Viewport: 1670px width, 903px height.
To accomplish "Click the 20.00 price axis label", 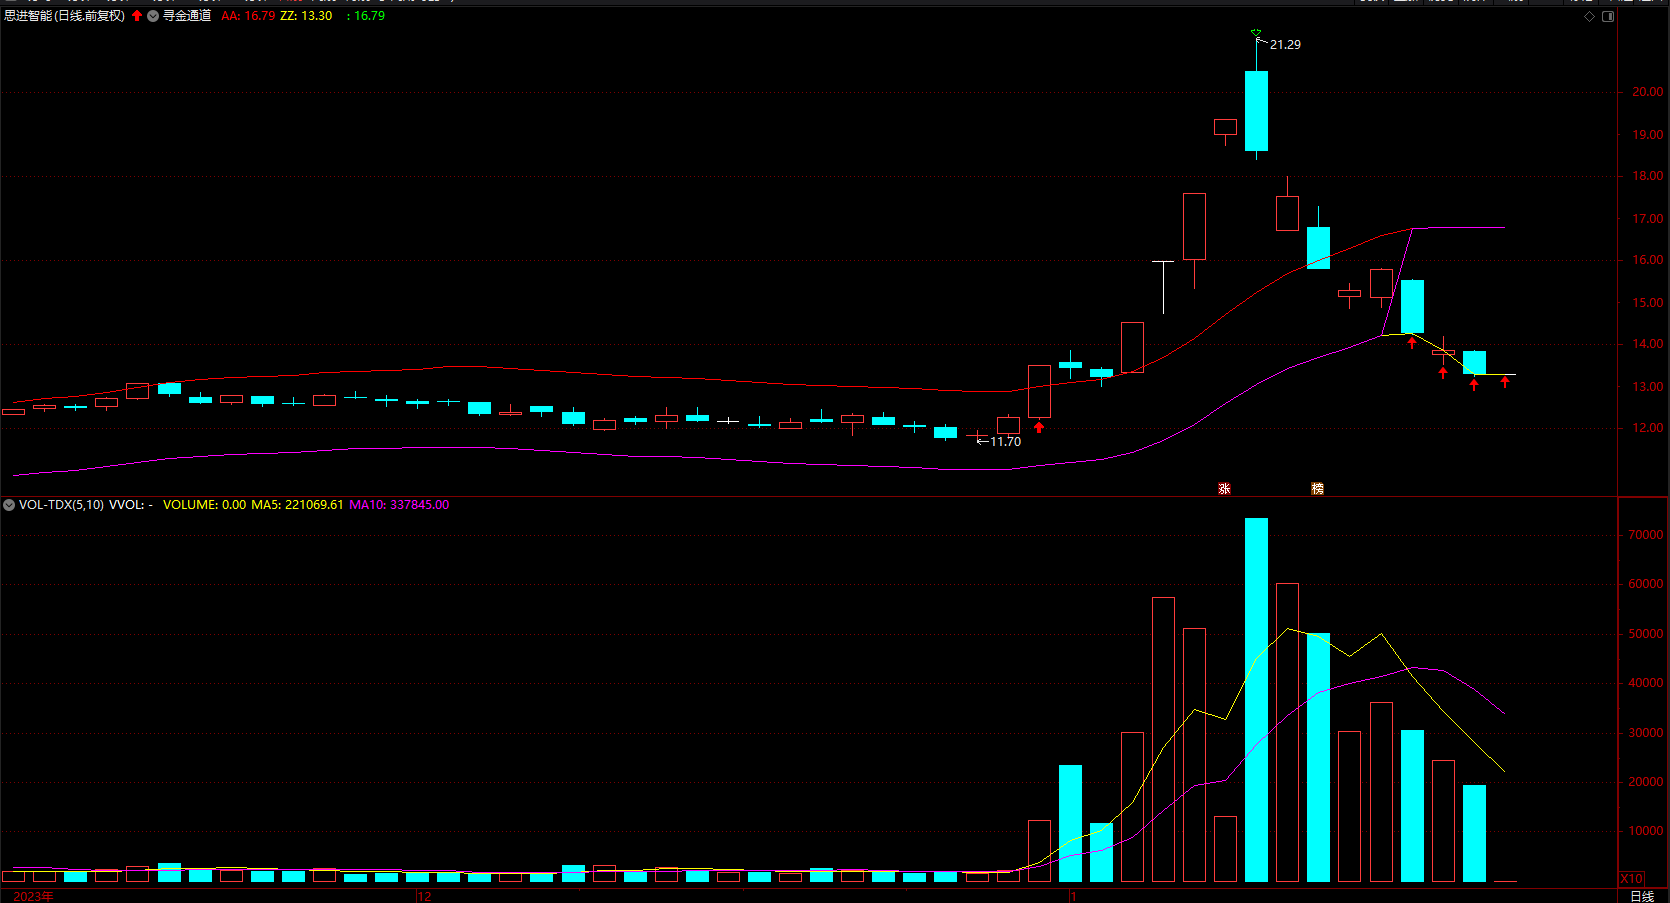I will (1648, 92).
